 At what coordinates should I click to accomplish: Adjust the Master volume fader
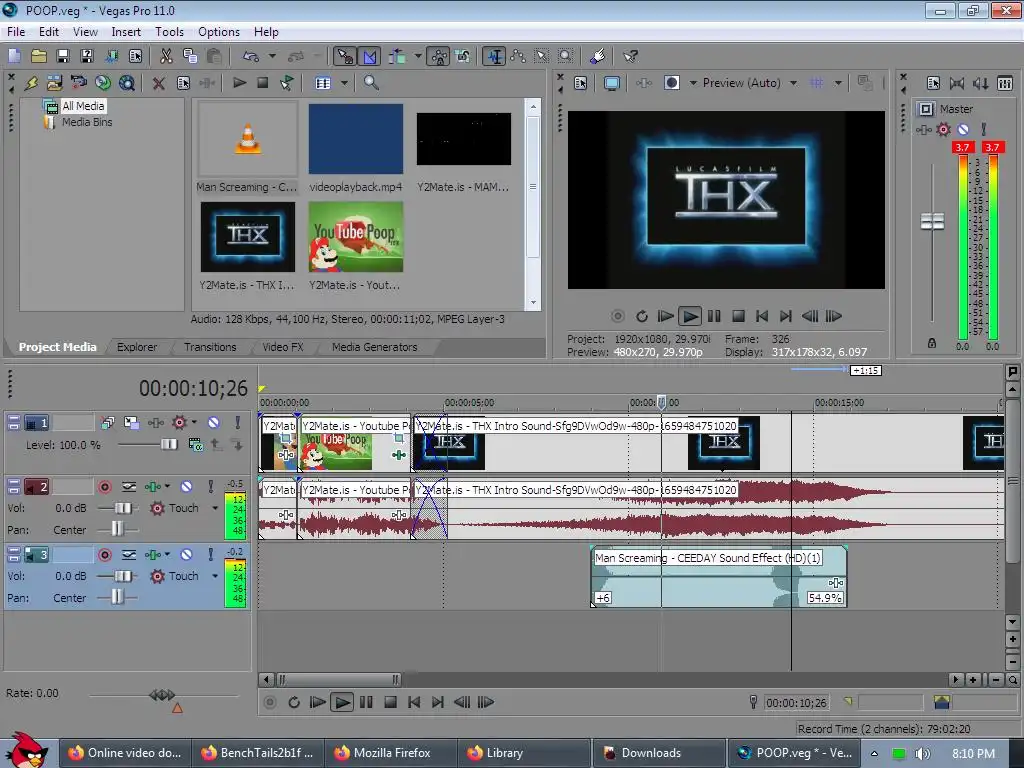click(x=932, y=221)
